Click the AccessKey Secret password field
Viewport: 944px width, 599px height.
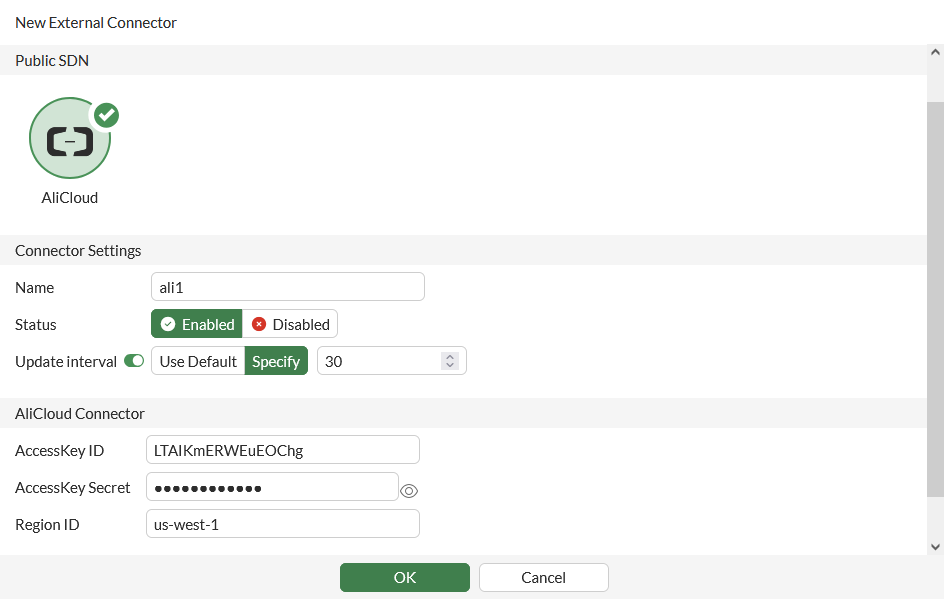(x=272, y=487)
